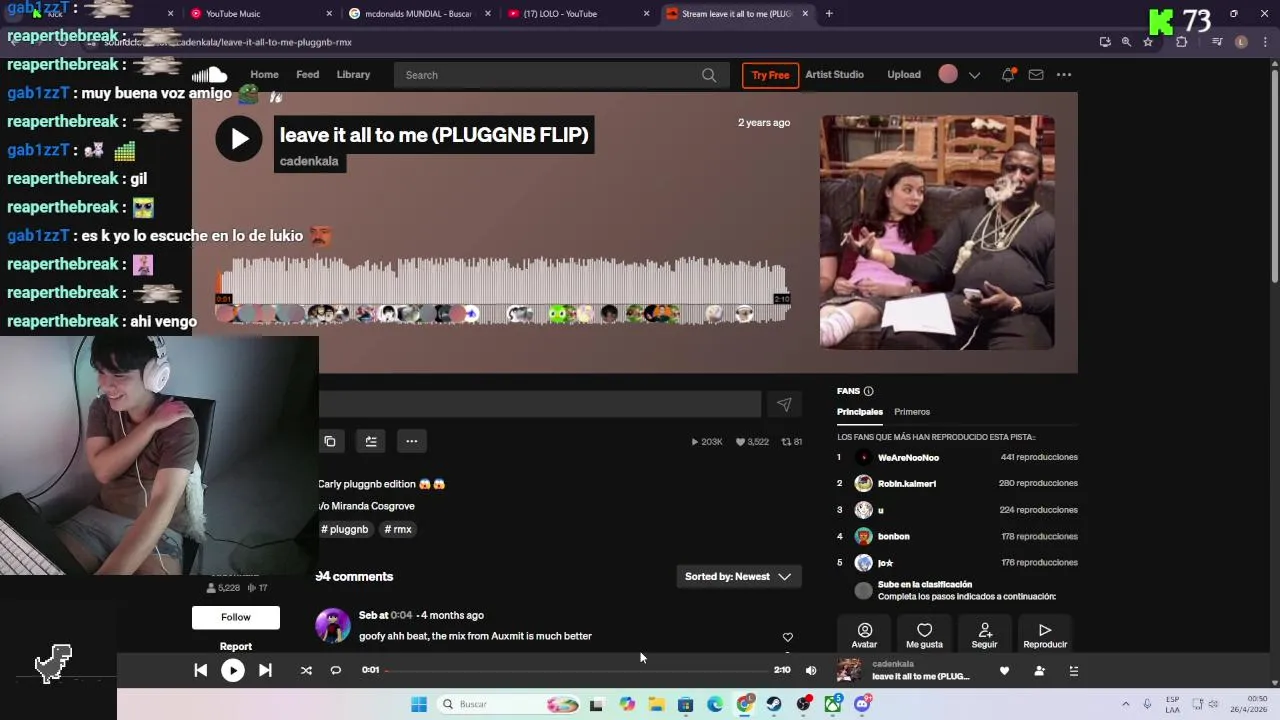Switch to the Principales fans tab
Screen dimensions: 1280x720
point(860,412)
